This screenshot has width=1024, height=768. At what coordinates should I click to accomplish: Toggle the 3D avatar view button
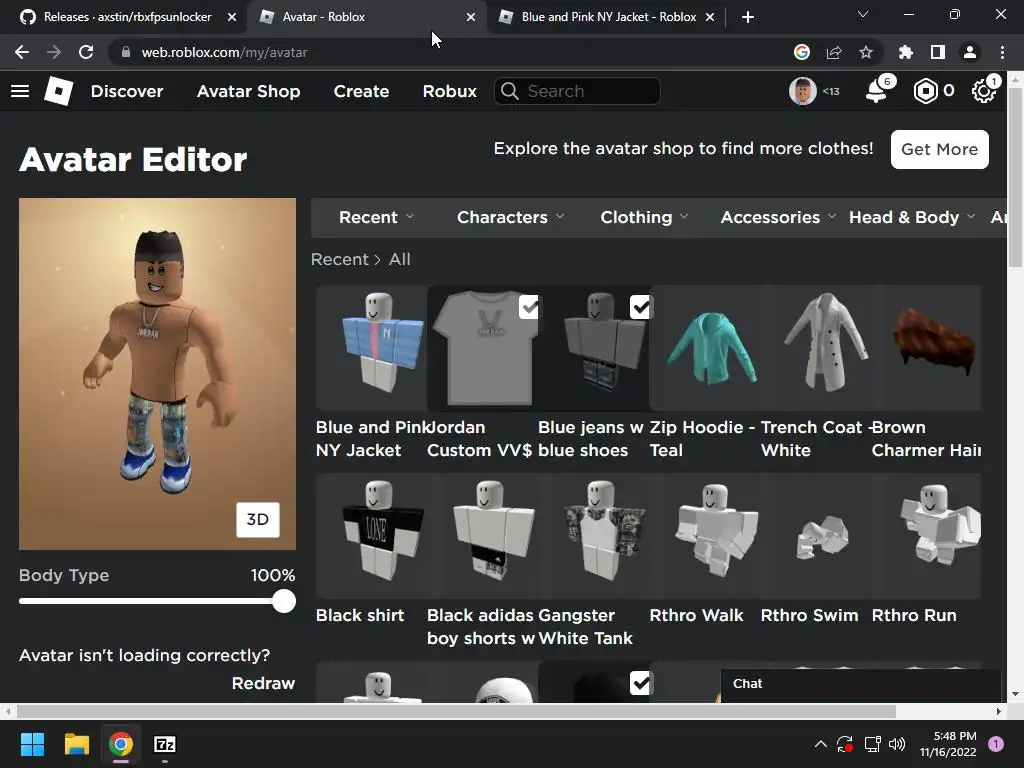(x=257, y=520)
